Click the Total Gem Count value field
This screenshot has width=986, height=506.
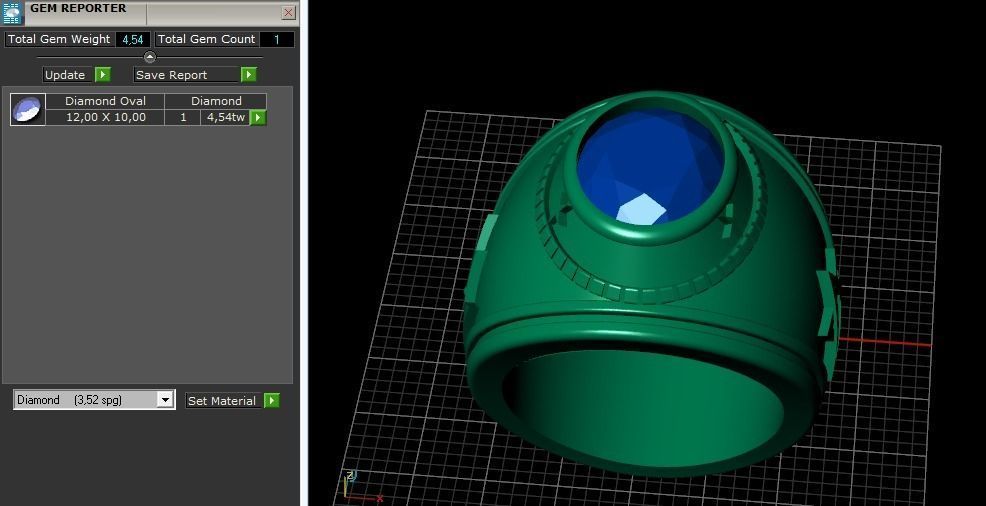[x=277, y=40]
